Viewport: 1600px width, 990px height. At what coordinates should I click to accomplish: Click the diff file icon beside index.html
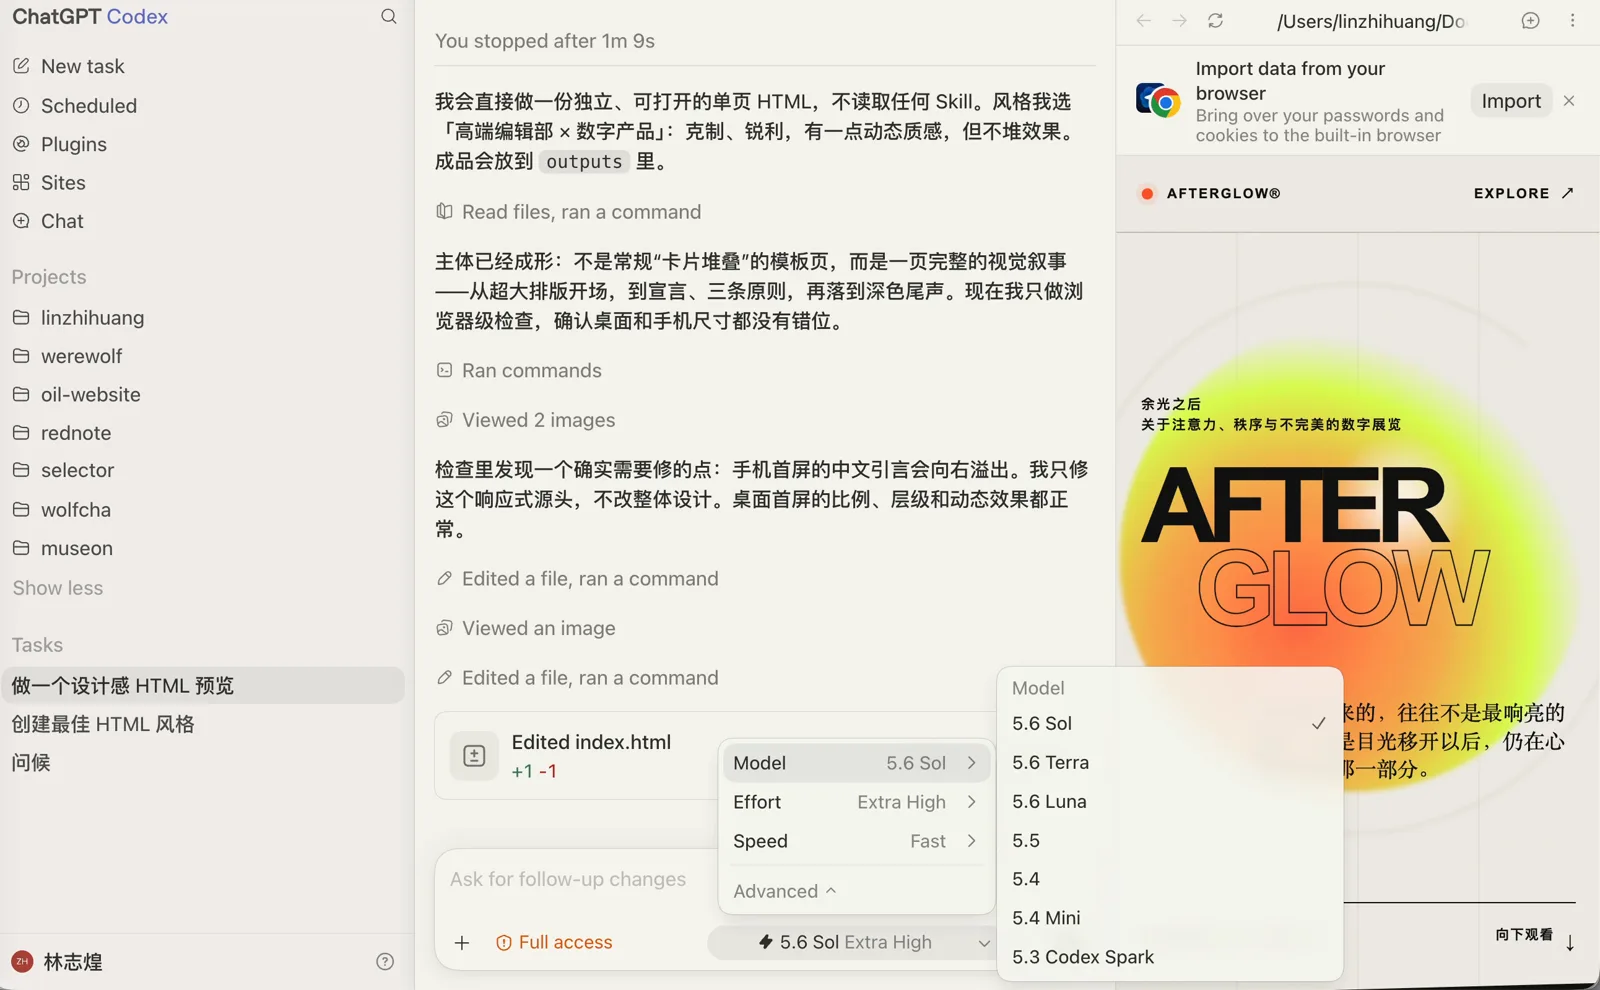coord(474,756)
